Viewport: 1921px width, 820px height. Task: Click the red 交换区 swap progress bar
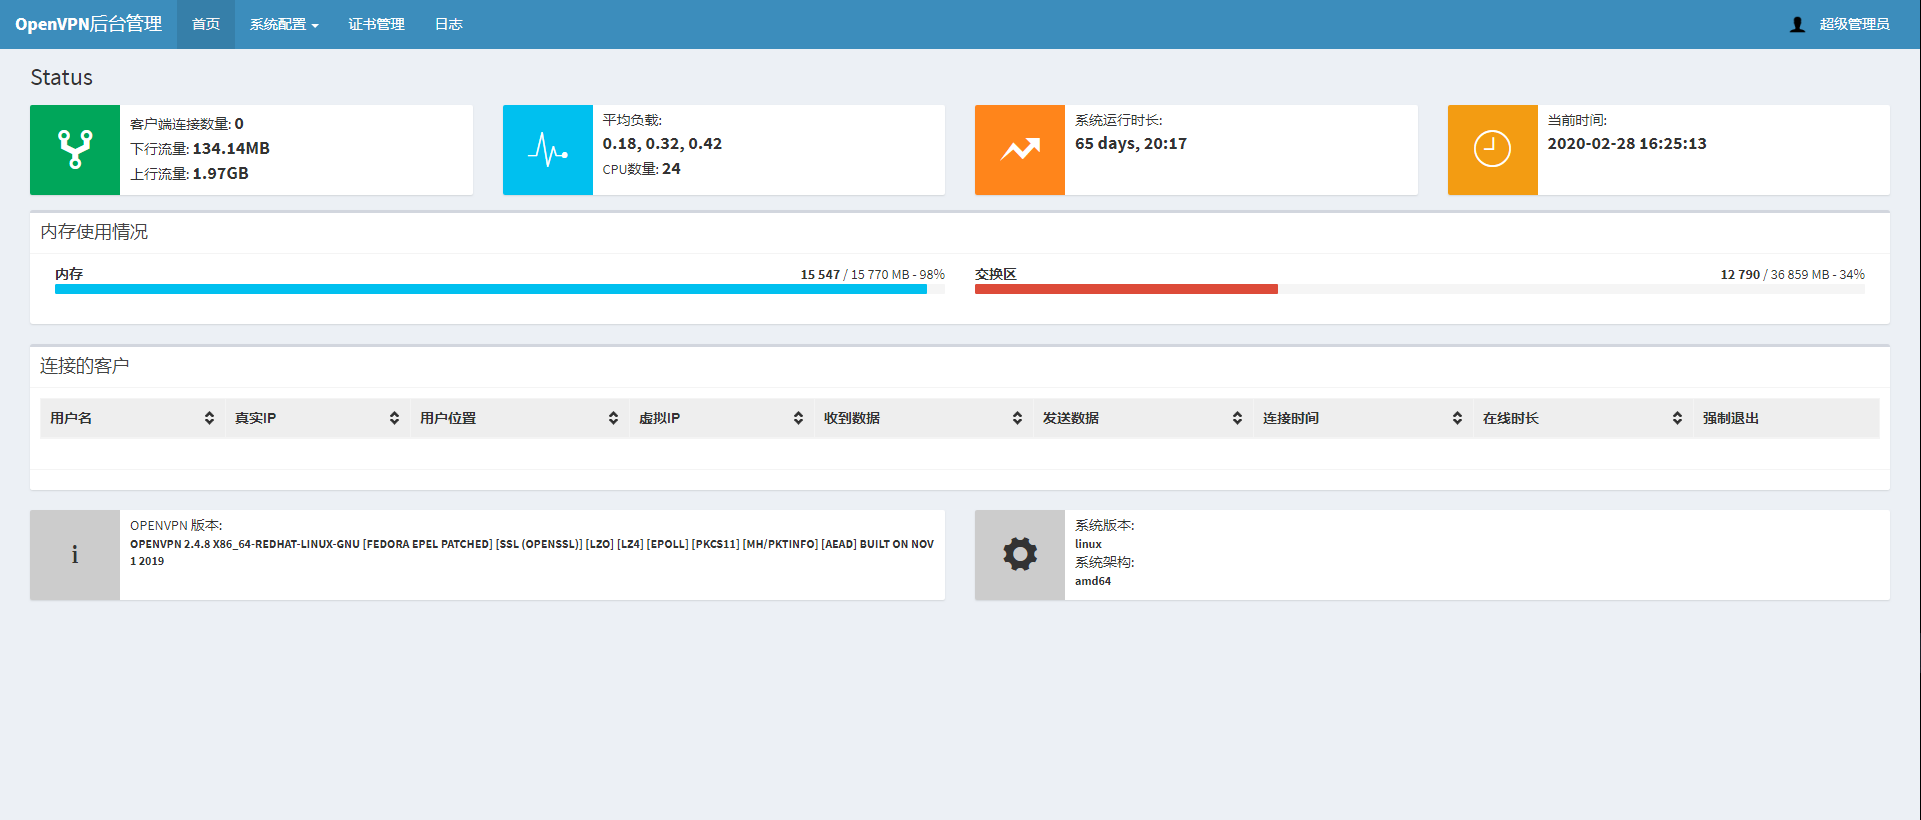(x=1126, y=289)
